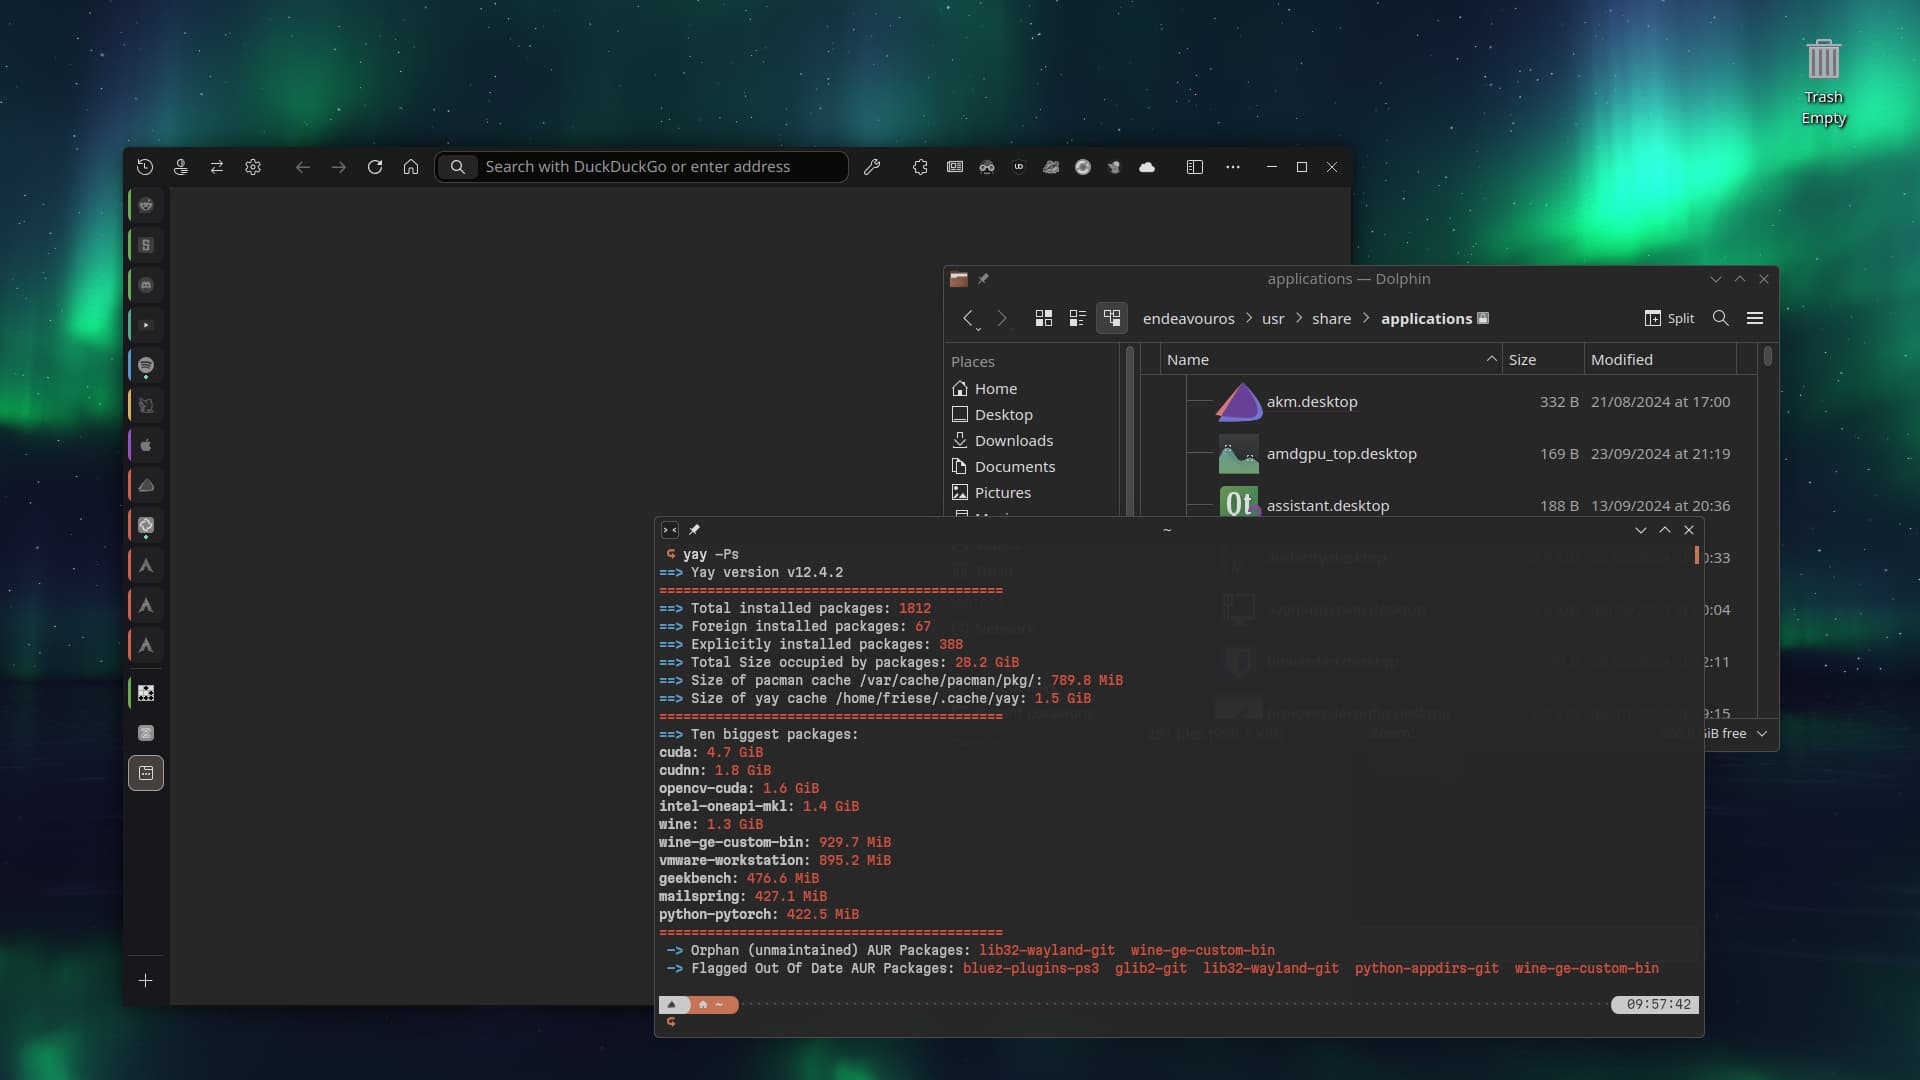
Task: Click the reader view newspaper icon
Action: 955,167
